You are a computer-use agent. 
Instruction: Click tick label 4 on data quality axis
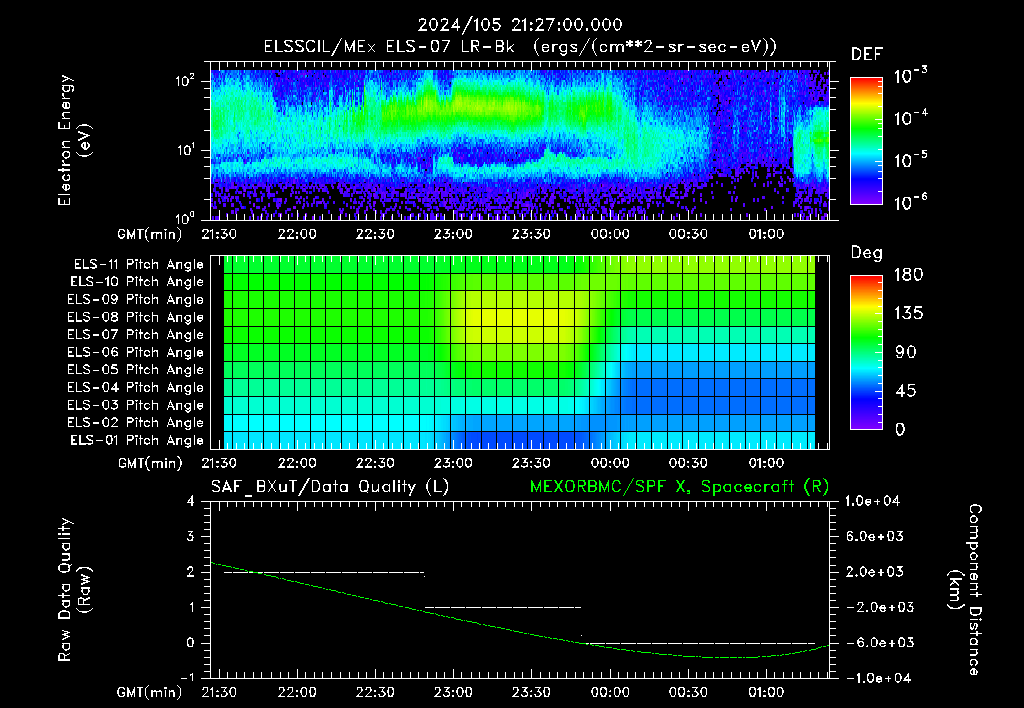[191, 501]
